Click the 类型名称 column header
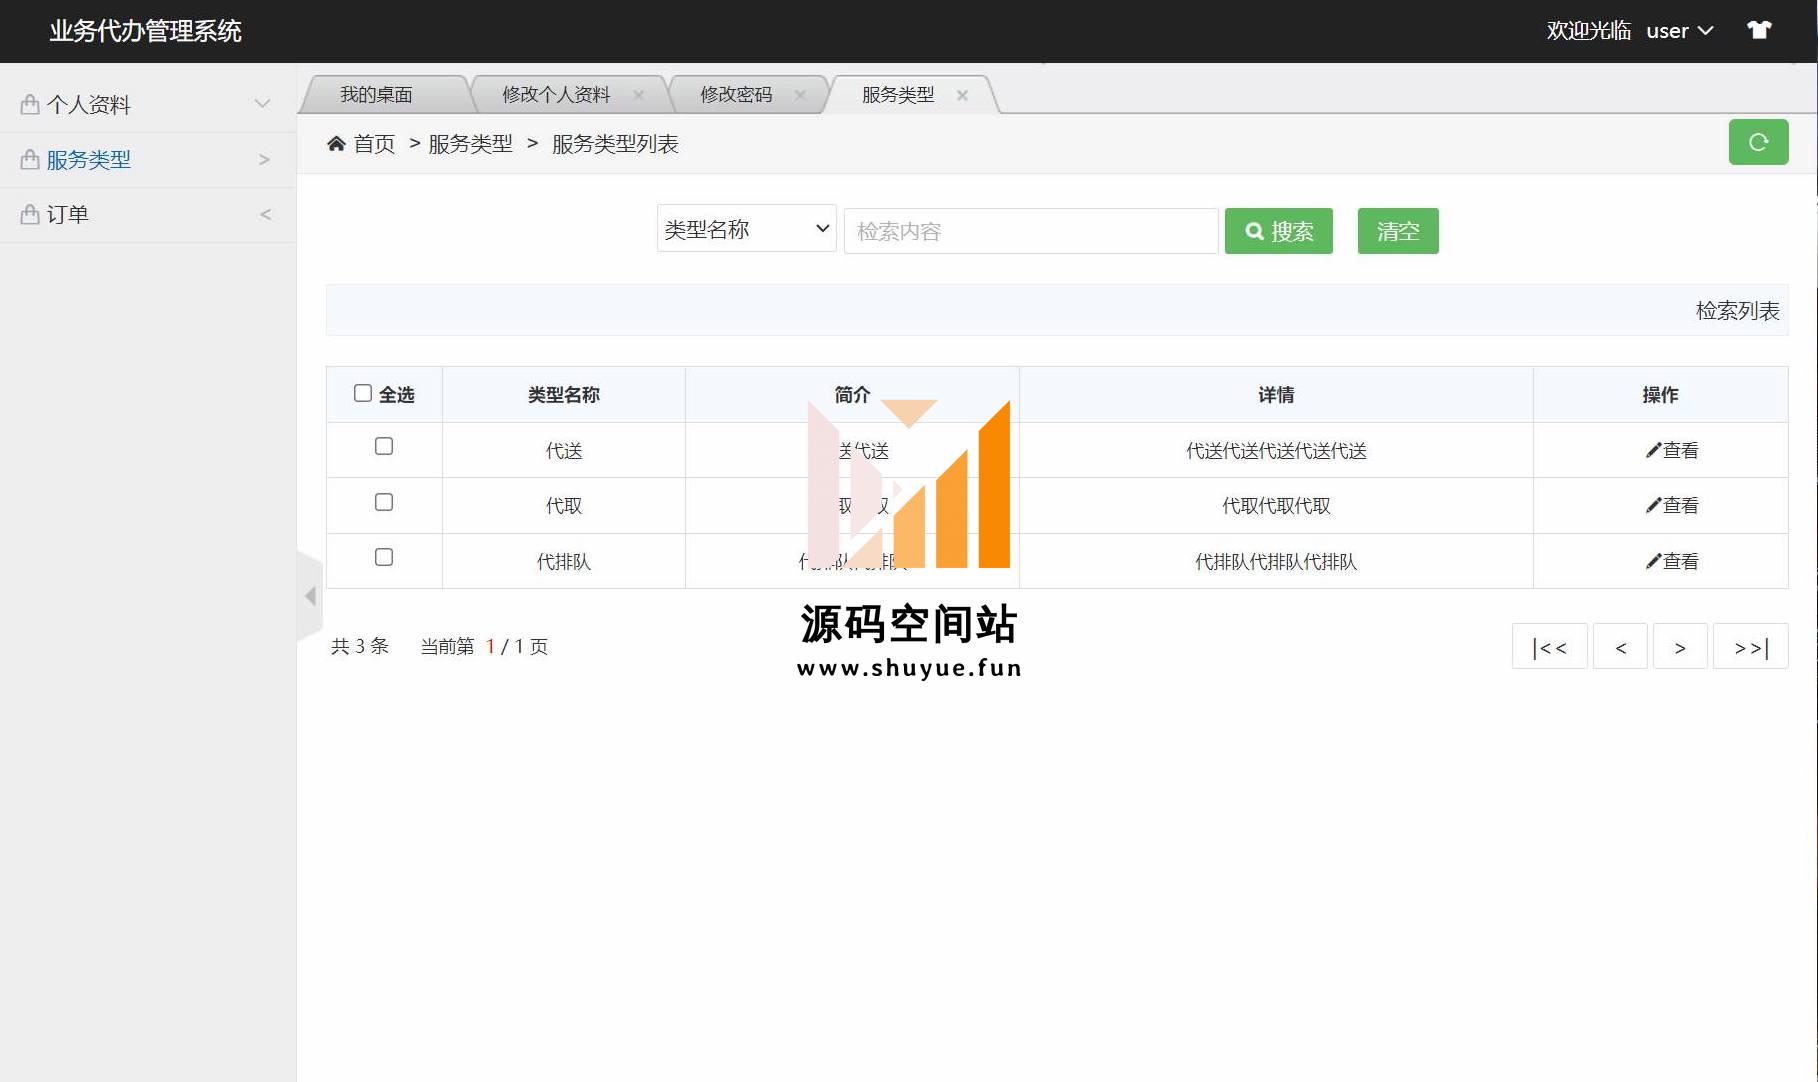The width and height of the screenshot is (1818, 1082). click(564, 395)
